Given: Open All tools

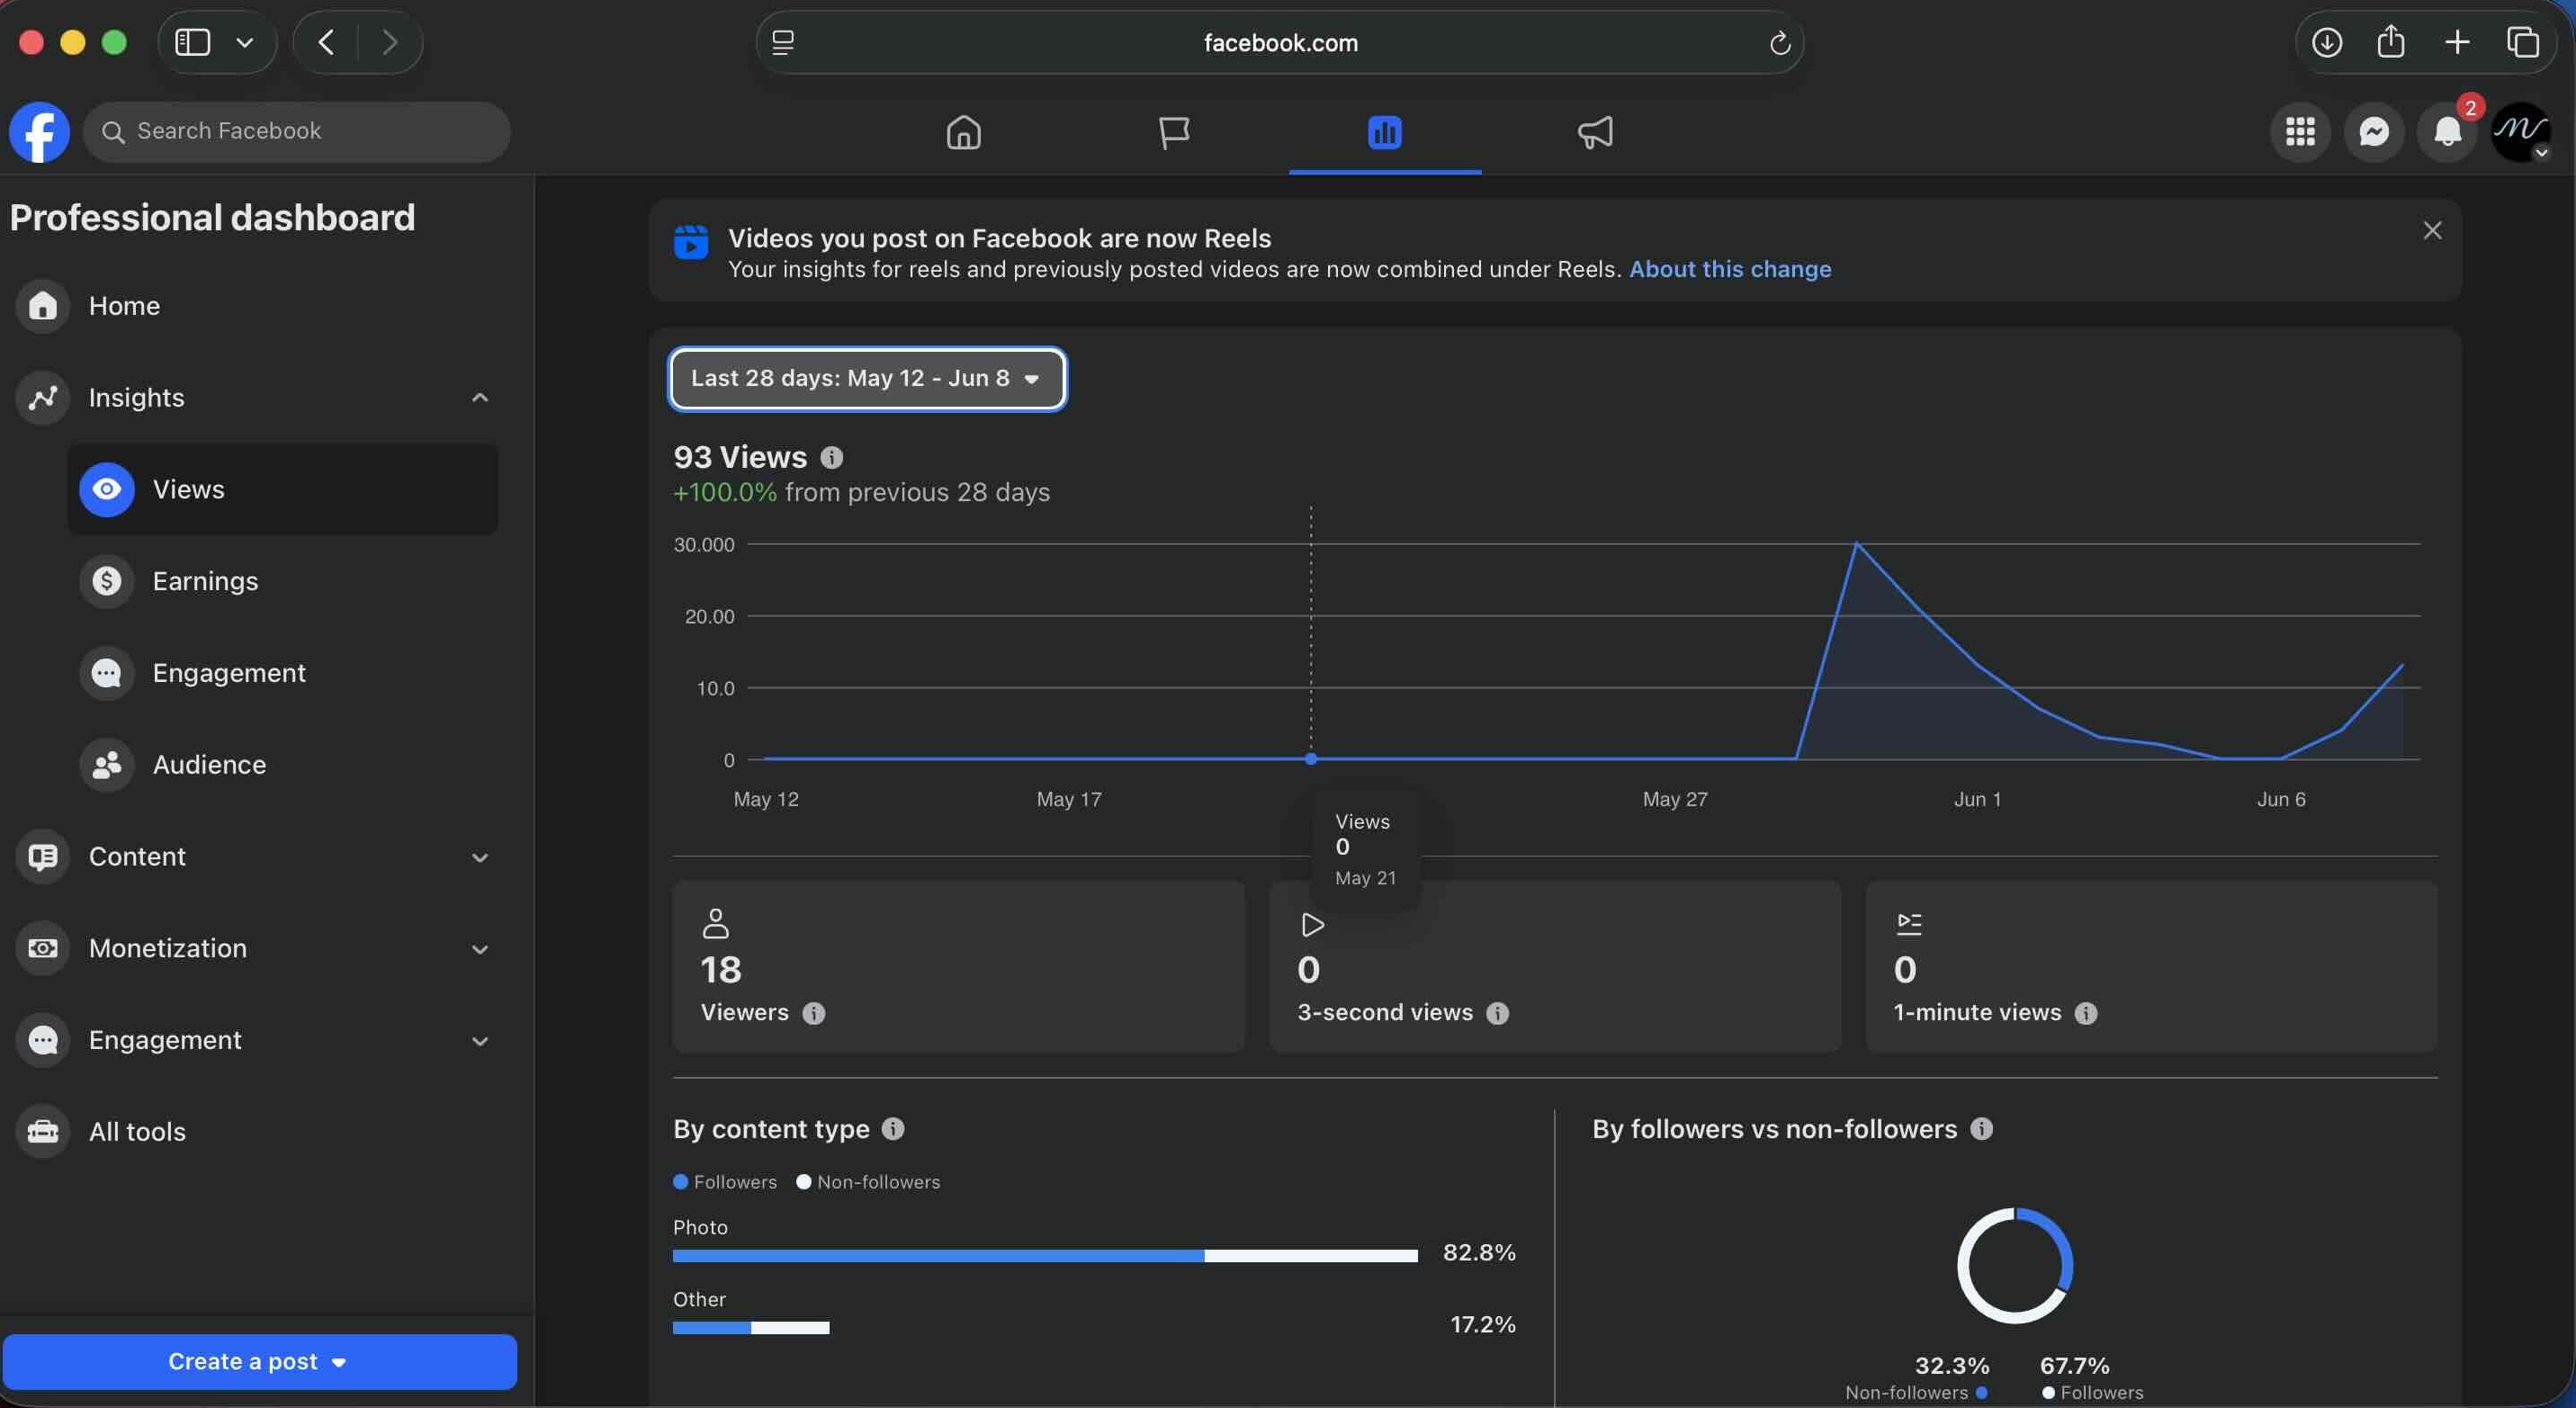Looking at the screenshot, I should tap(256, 1132).
